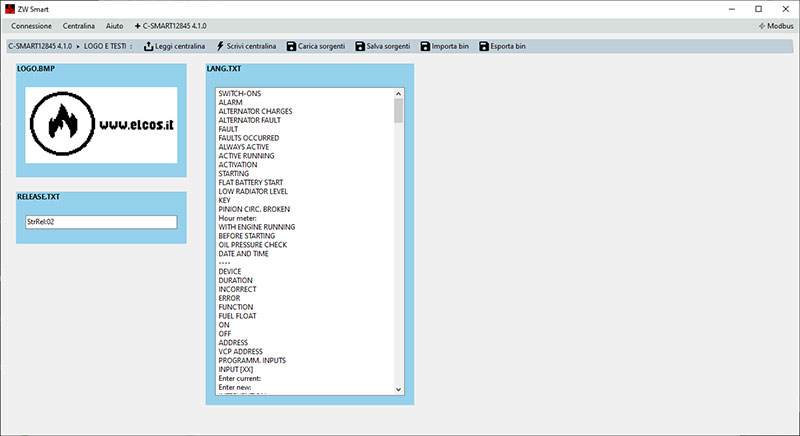Image resolution: width=800 pixels, height=436 pixels.
Task: Click the Modbus status icon
Action: pos(763,24)
